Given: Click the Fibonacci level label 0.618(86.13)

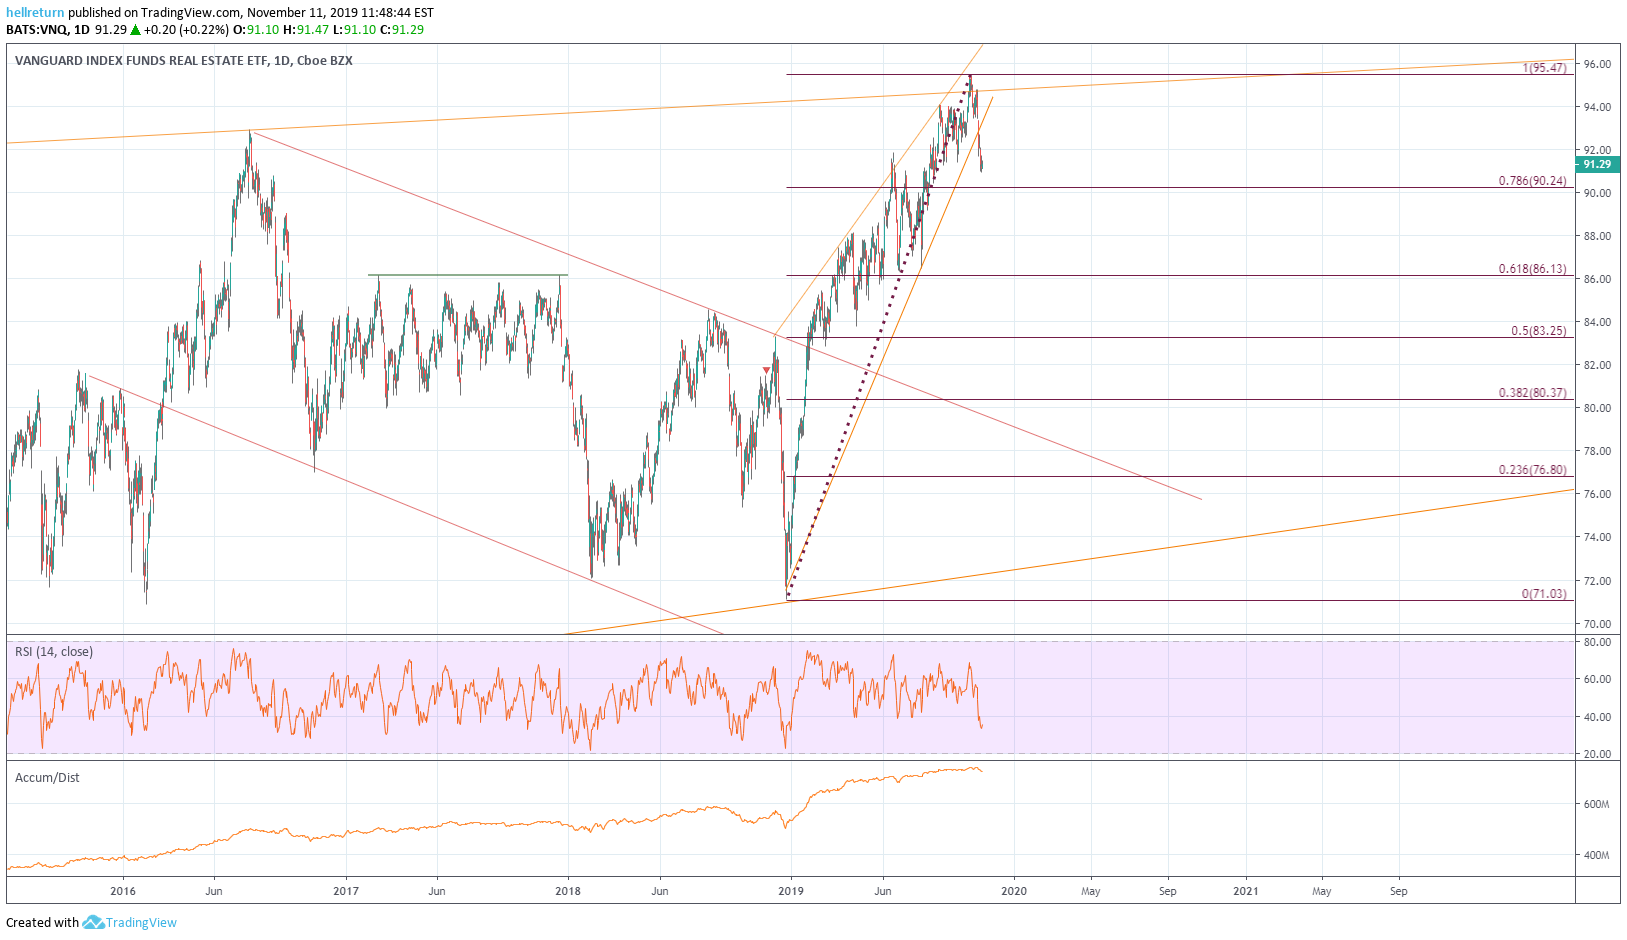Looking at the screenshot, I should pyautogui.click(x=1532, y=269).
